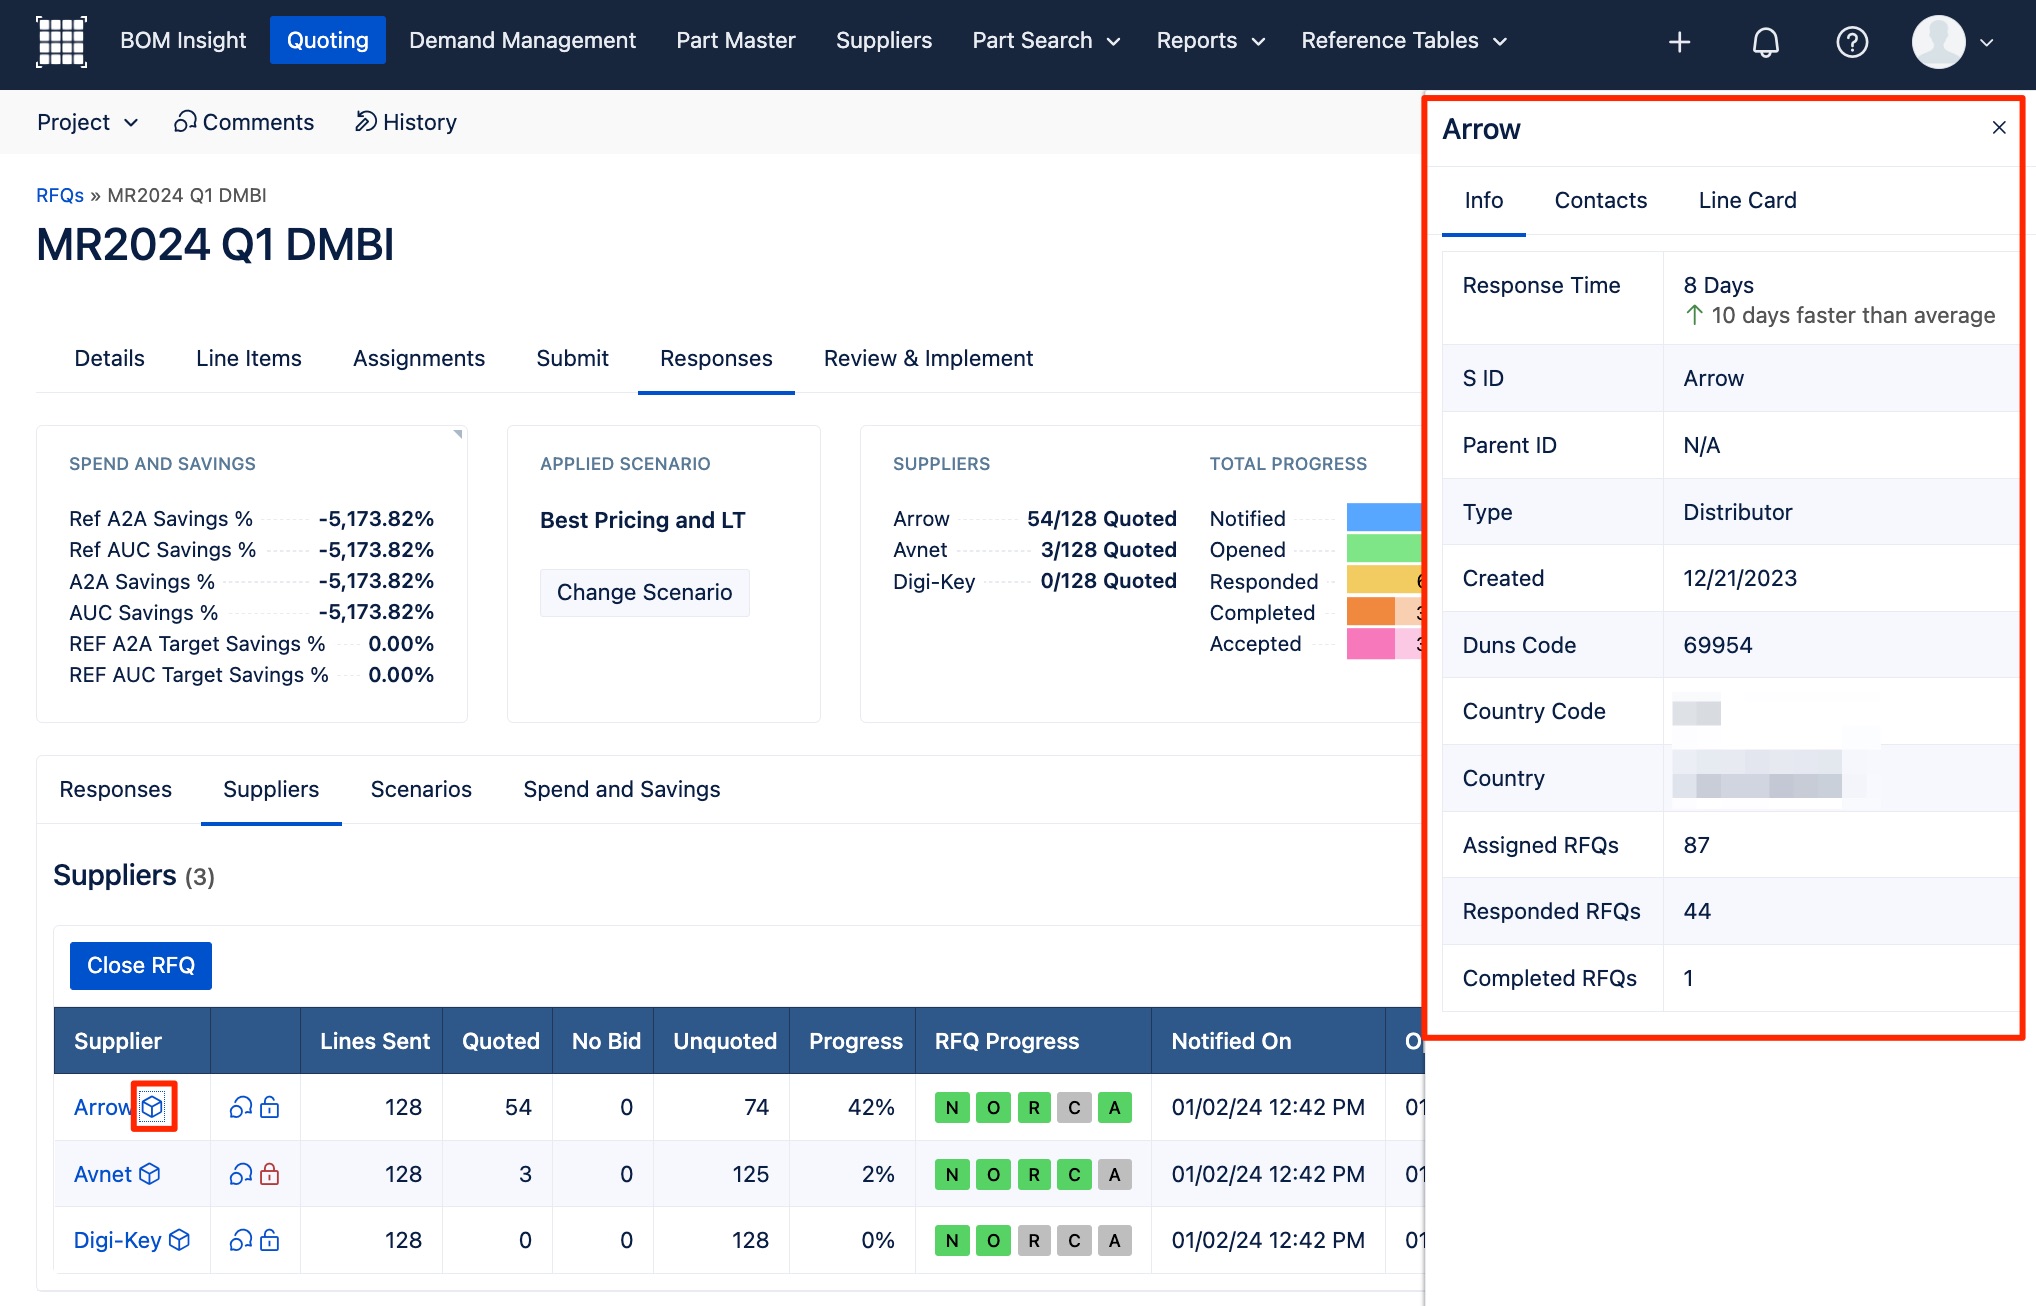Click the user avatar picture
This screenshot has height=1306, width=2036.
click(1938, 42)
